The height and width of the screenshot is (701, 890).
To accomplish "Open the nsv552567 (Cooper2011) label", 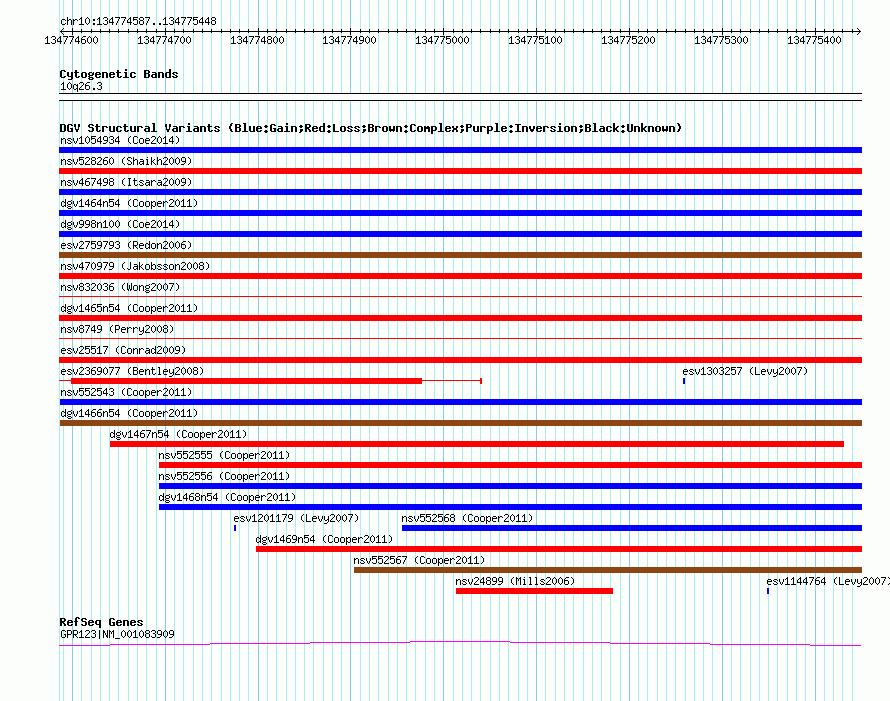I will (x=419, y=560).
